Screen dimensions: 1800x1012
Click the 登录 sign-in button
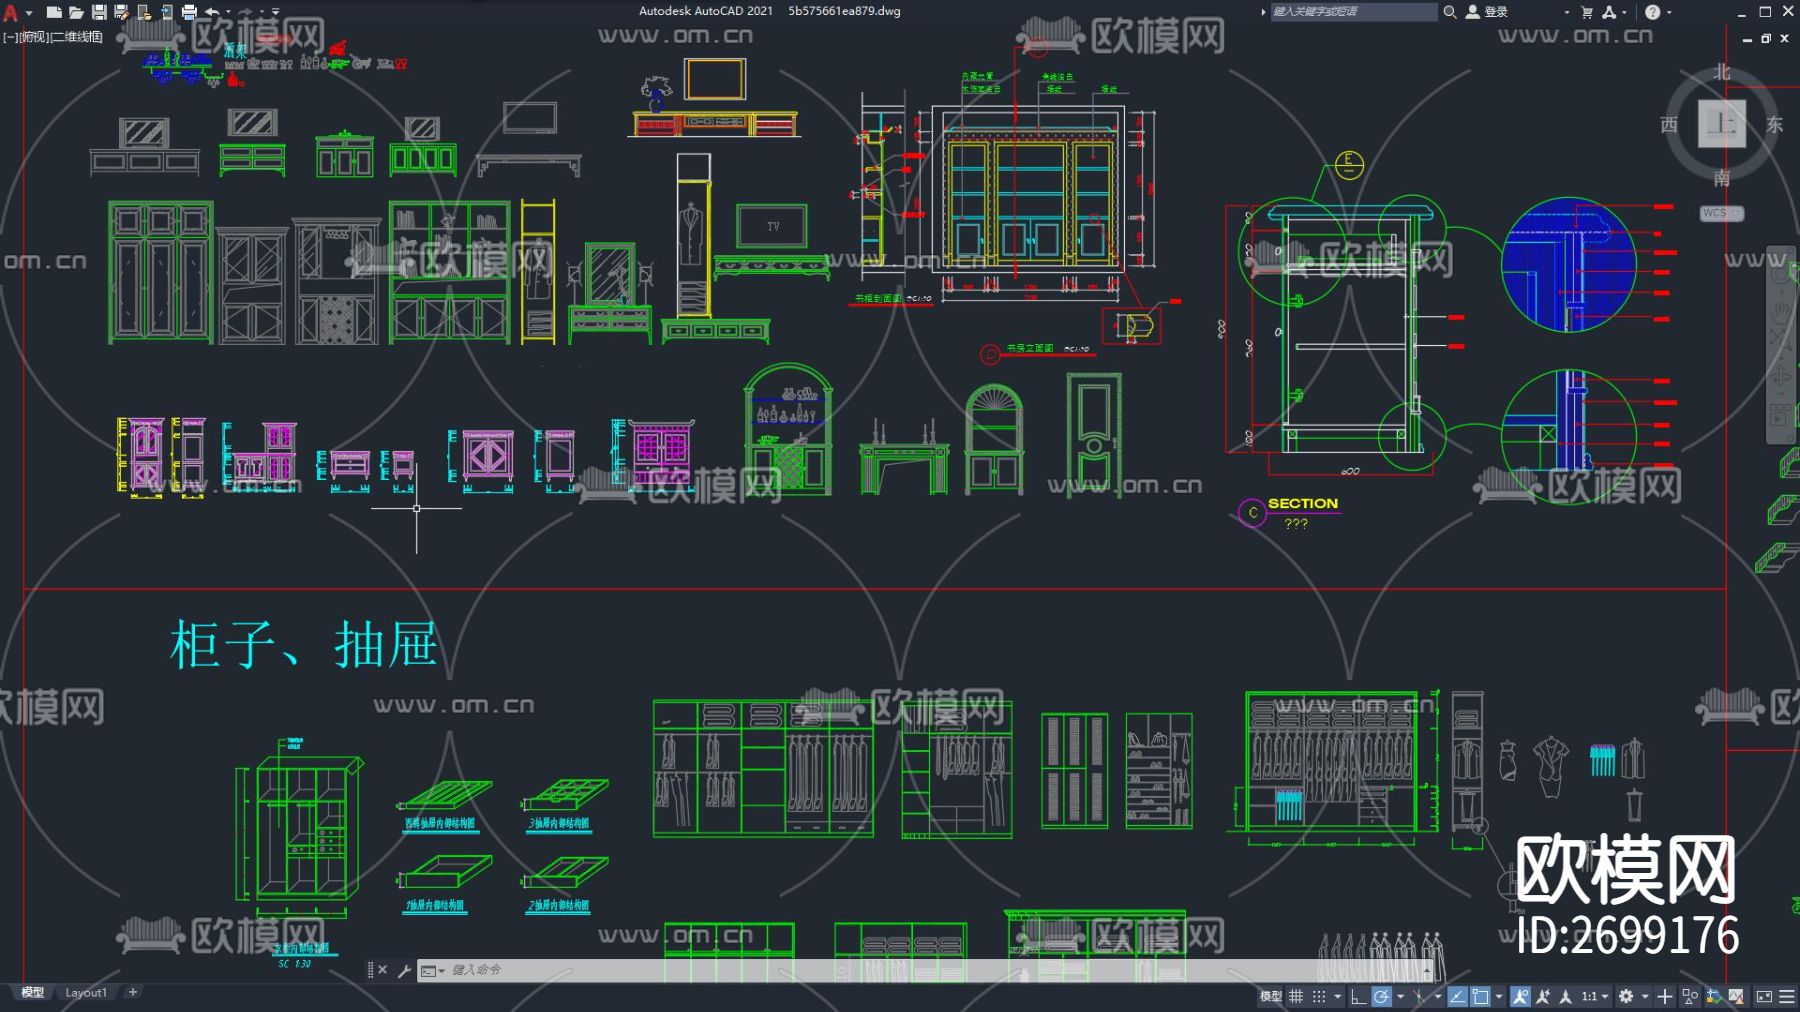1487,12
